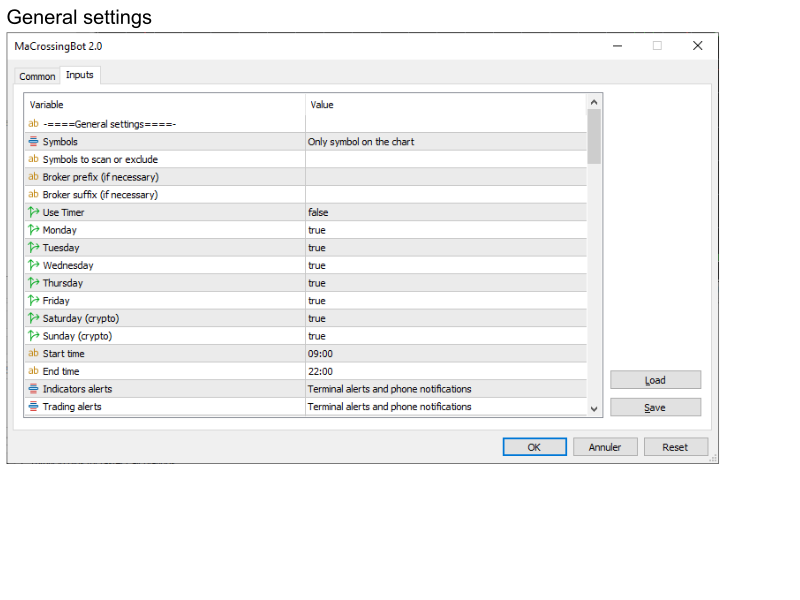
Task: Toggle the Use Timer false value
Action: (x=446, y=212)
